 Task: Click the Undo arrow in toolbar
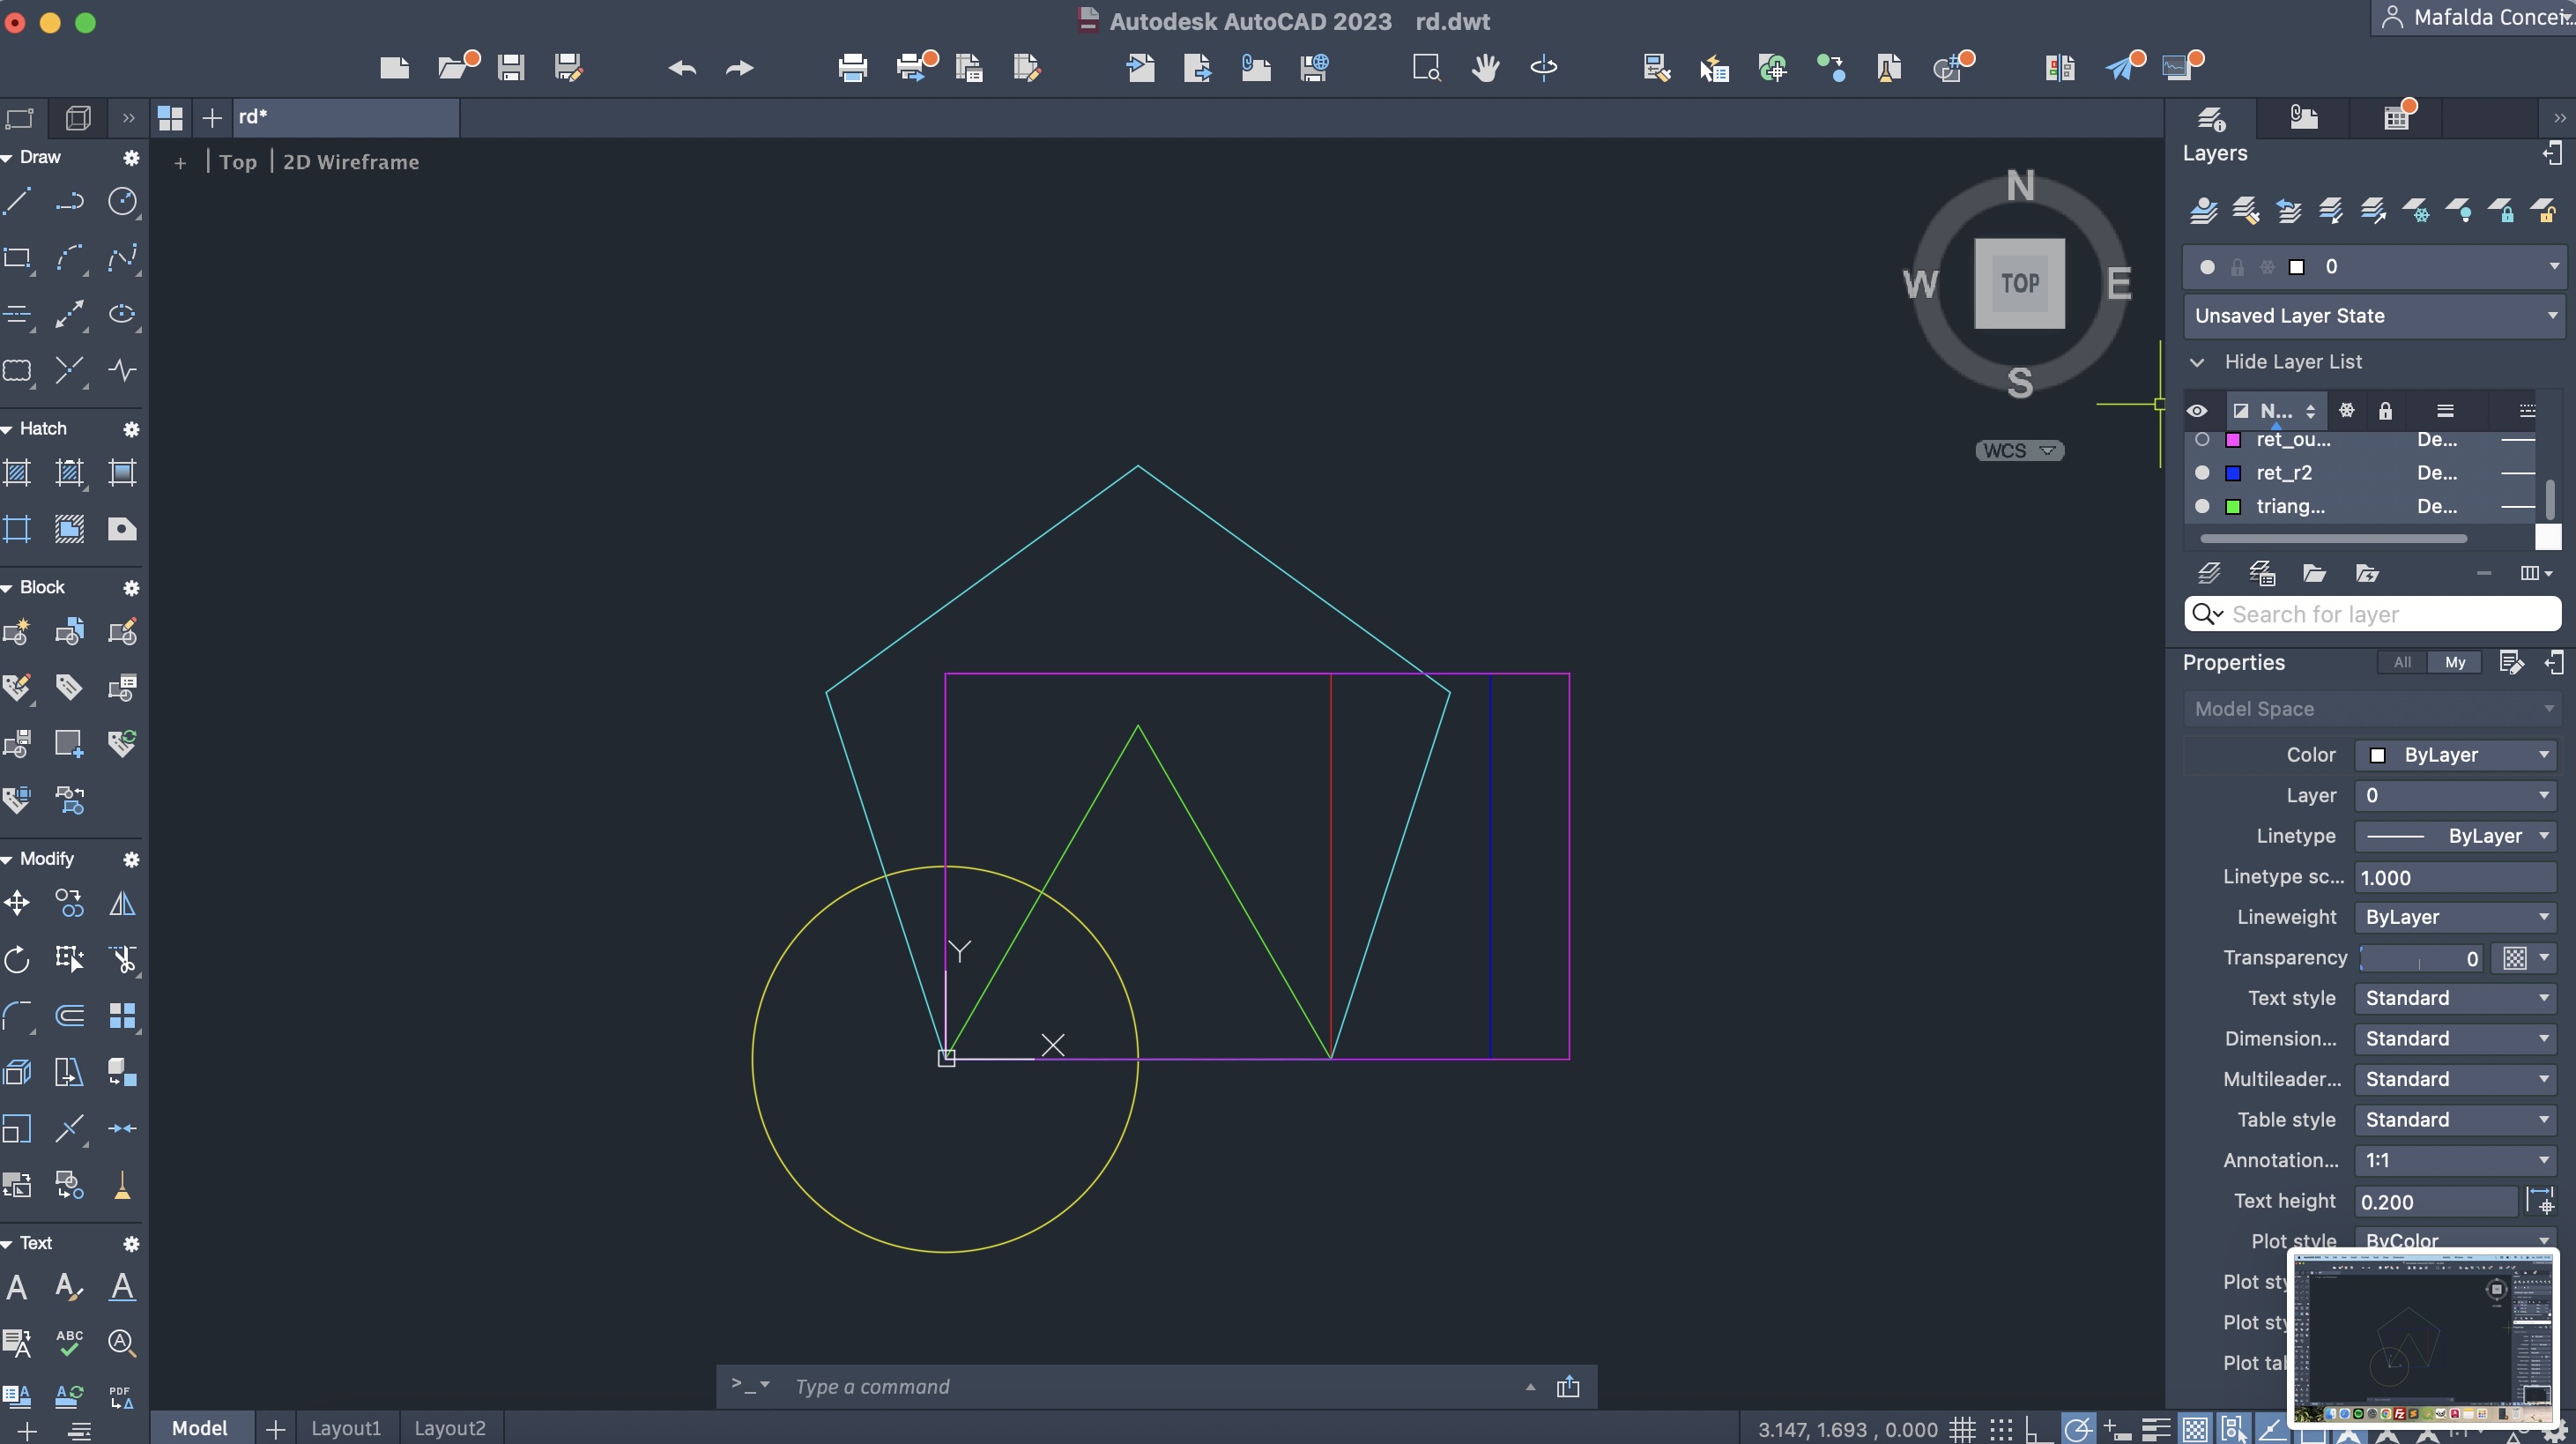[x=682, y=68]
